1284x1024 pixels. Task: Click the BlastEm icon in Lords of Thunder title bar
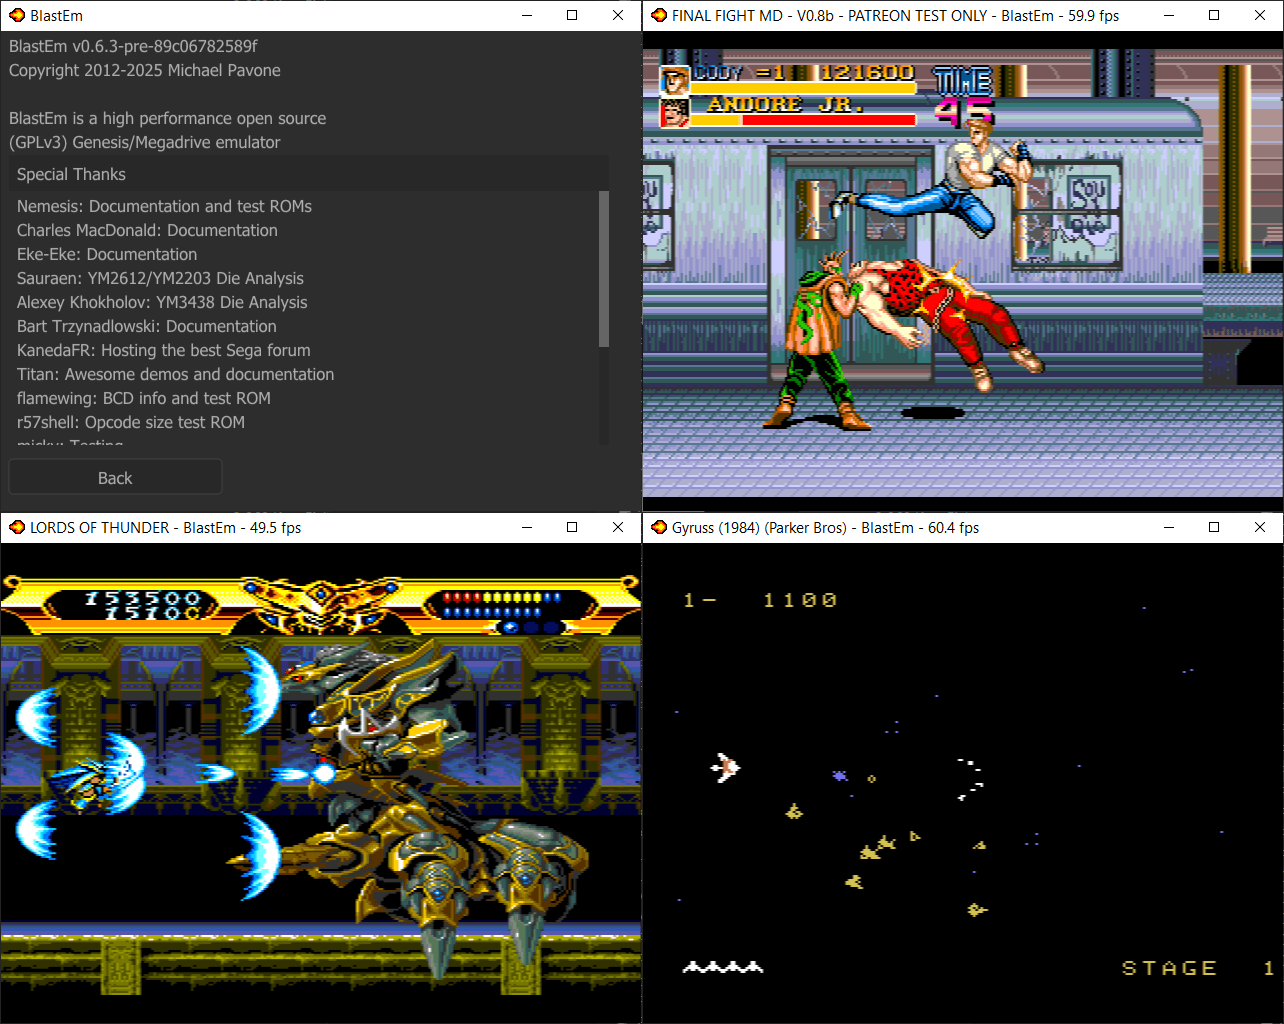pyautogui.click(x=17, y=527)
